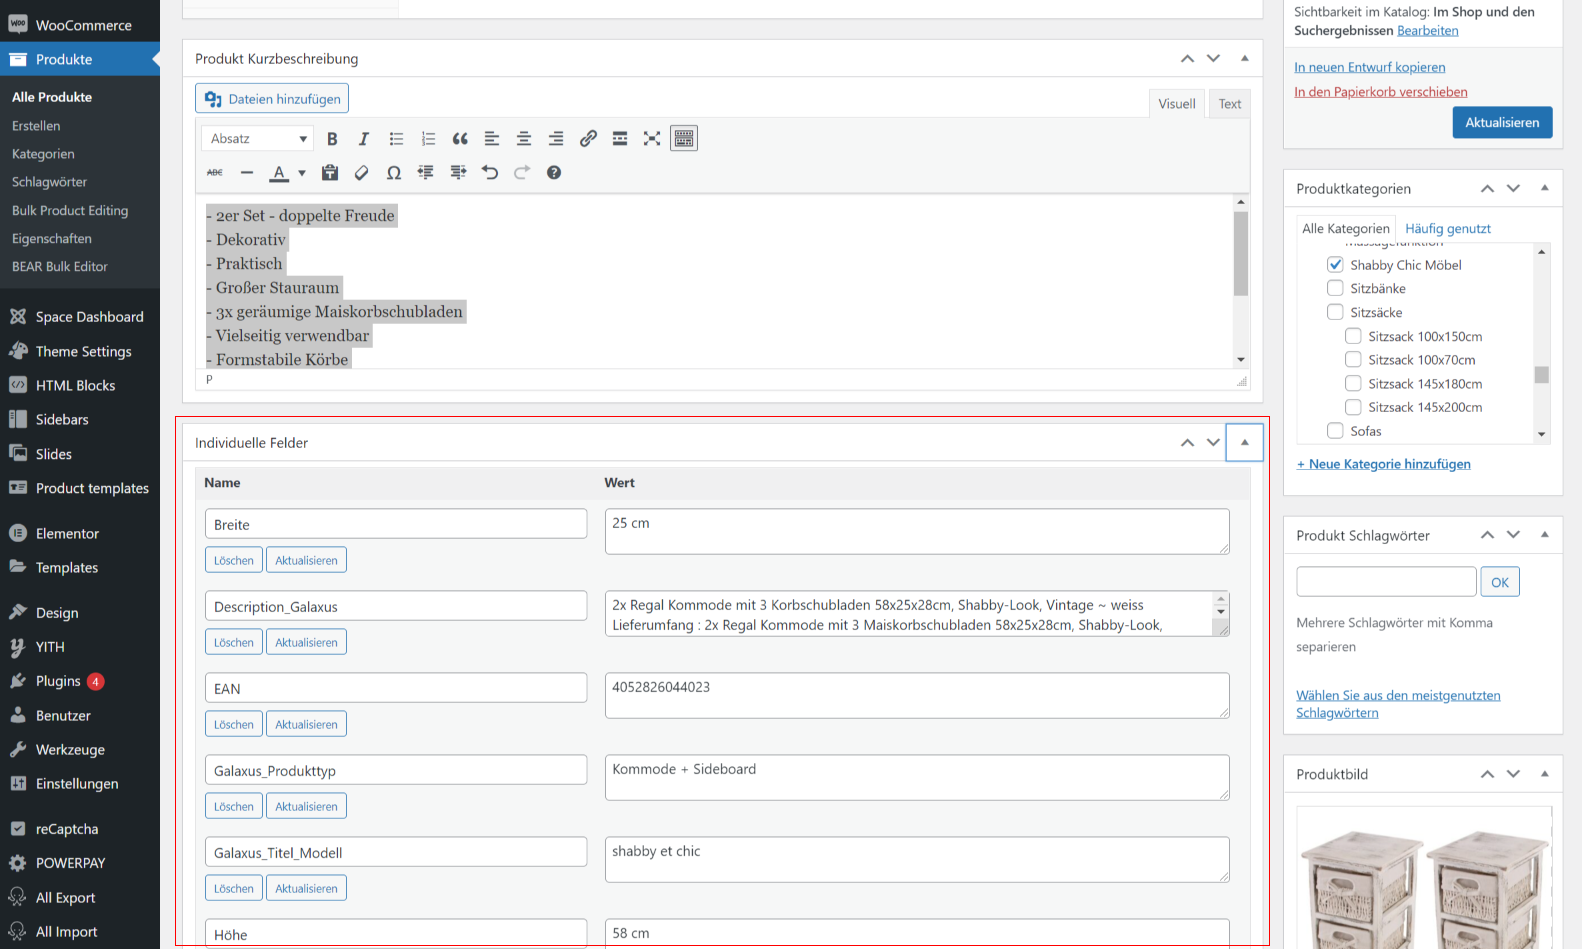Image resolution: width=1582 pixels, height=949 pixels.
Task: Check the Sitzbänke category box
Action: [x=1335, y=288]
